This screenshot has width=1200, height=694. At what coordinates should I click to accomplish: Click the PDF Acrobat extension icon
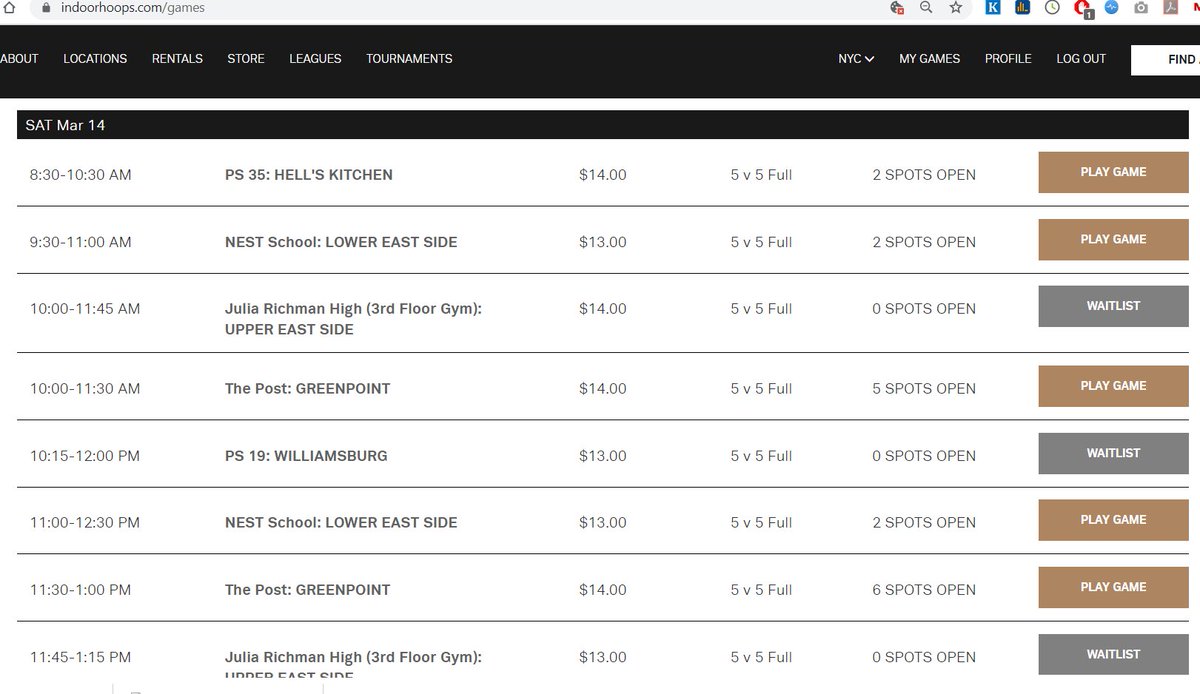pyautogui.click(x=1170, y=7)
